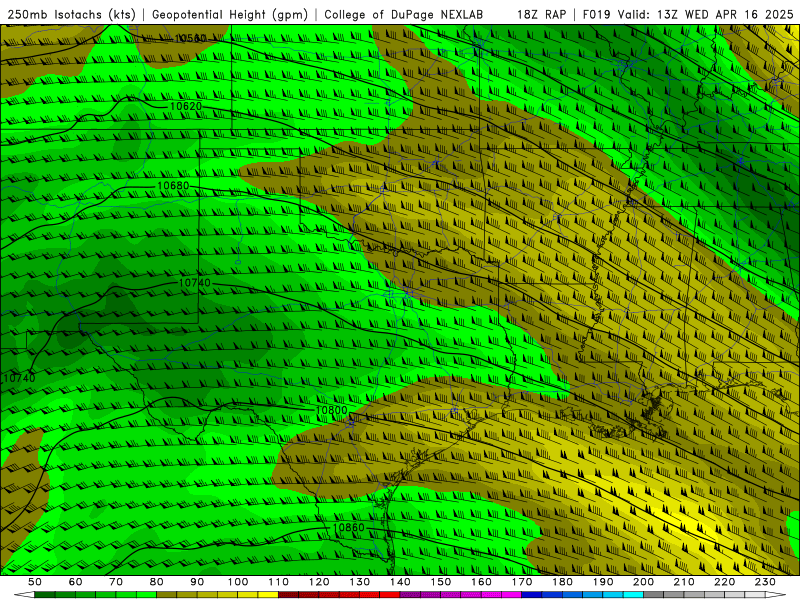Click the colorbar value 120
The width and height of the screenshot is (800, 600).
coord(319,582)
